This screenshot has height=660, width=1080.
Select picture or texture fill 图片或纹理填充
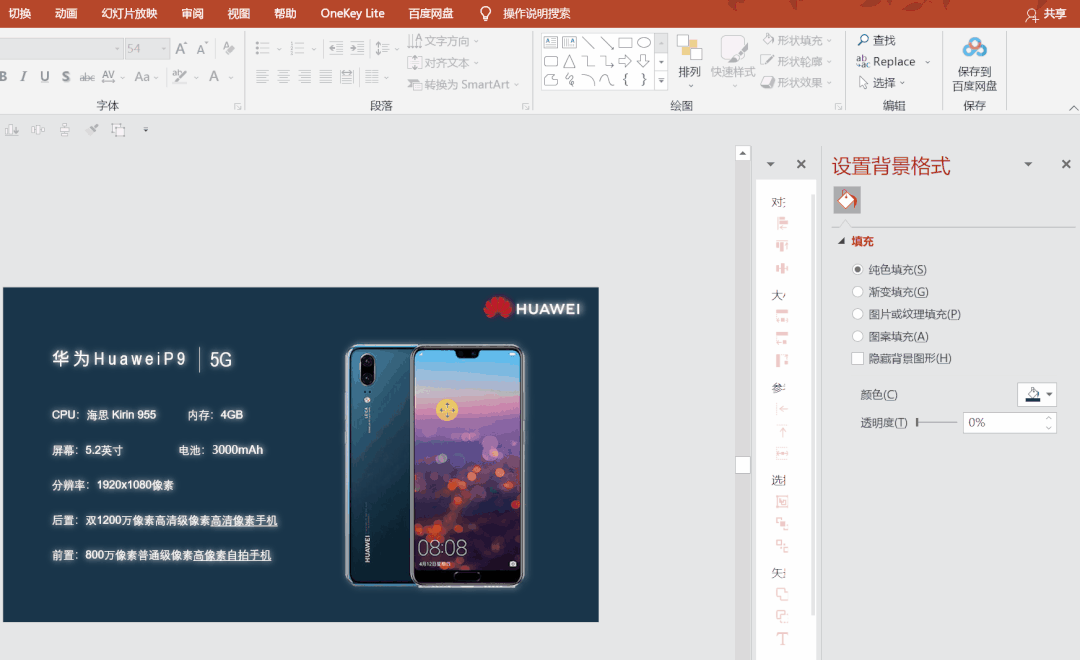pyautogui.click(x=906, y=314)
